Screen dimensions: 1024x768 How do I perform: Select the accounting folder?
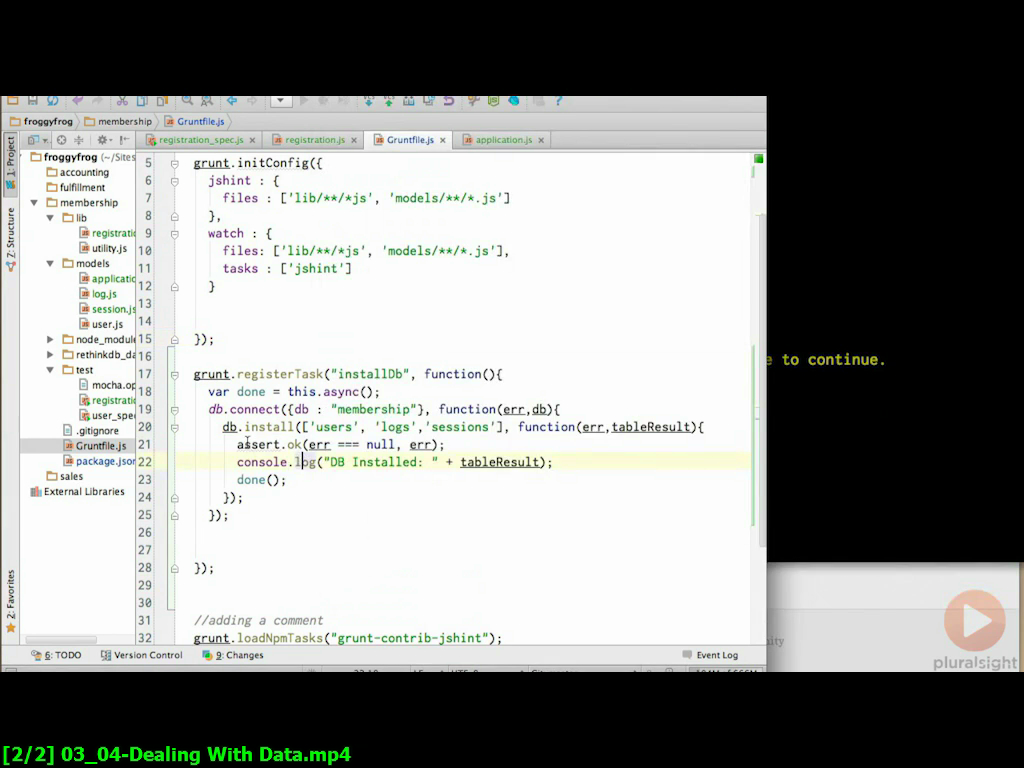pos(78,172)
